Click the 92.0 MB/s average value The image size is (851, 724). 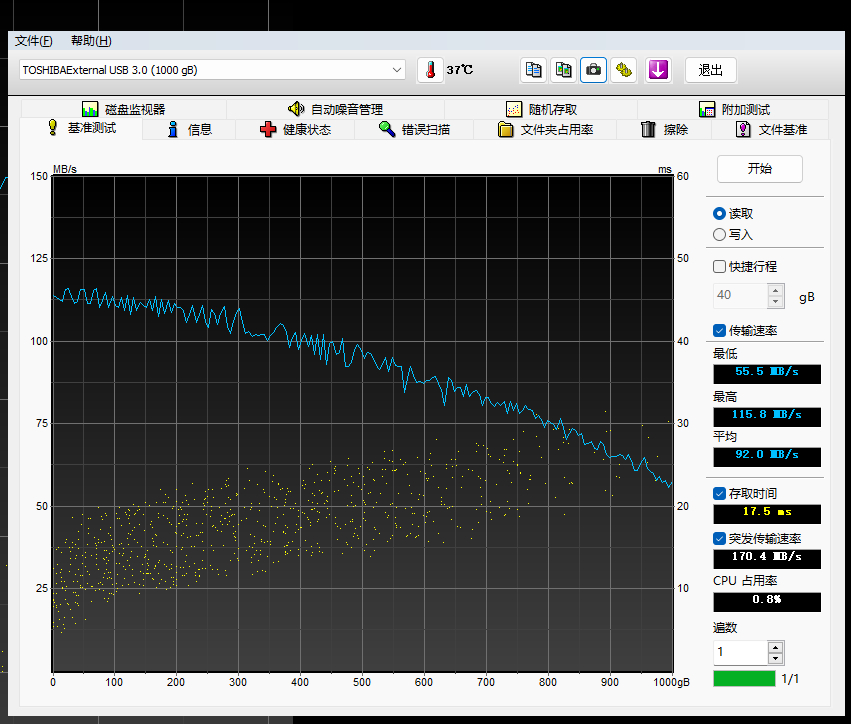(x=767, y=456)
